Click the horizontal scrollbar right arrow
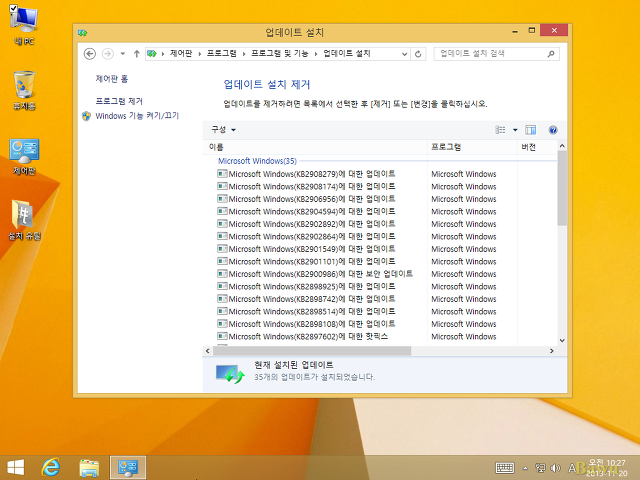Viewport: 640px width, 480px height. 551,351
